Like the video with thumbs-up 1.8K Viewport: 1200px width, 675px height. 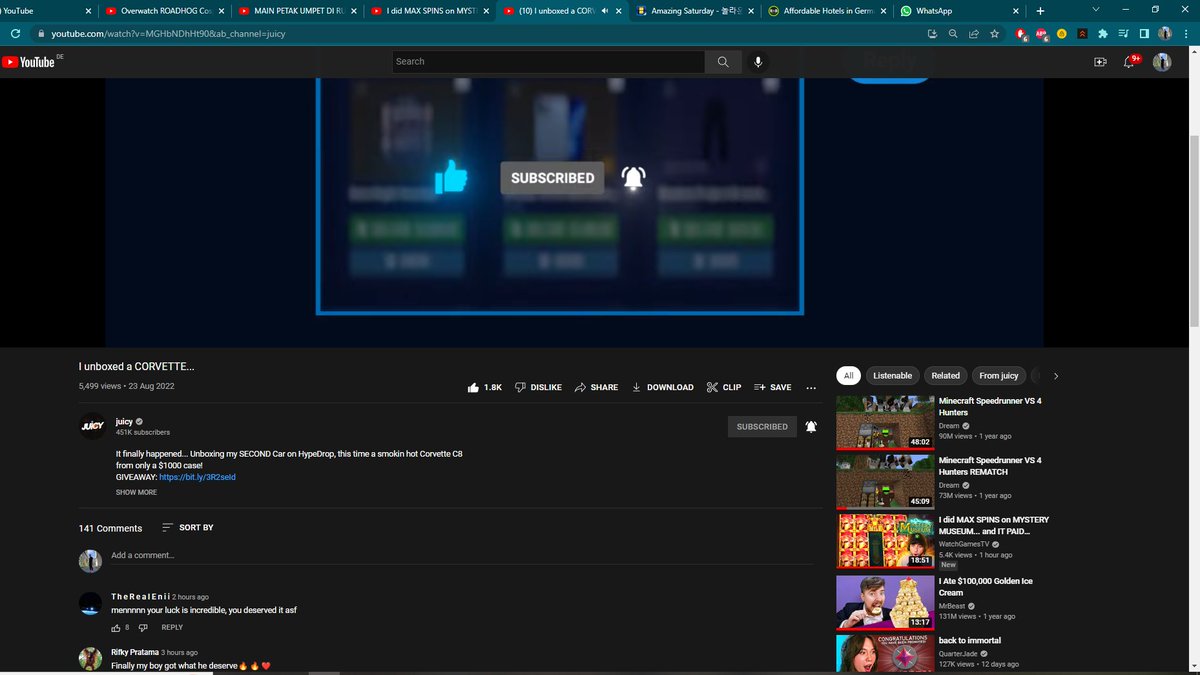(x=485, y=387)
